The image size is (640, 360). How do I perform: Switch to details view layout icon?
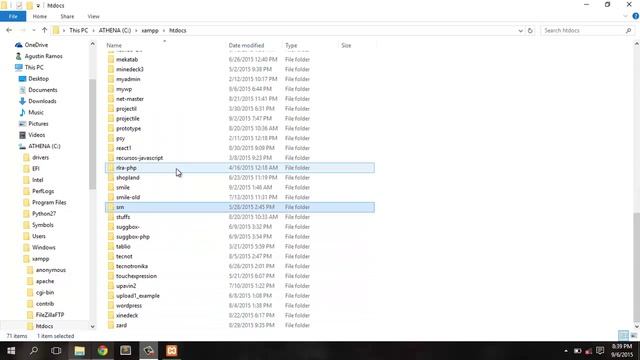click(623, 336)
